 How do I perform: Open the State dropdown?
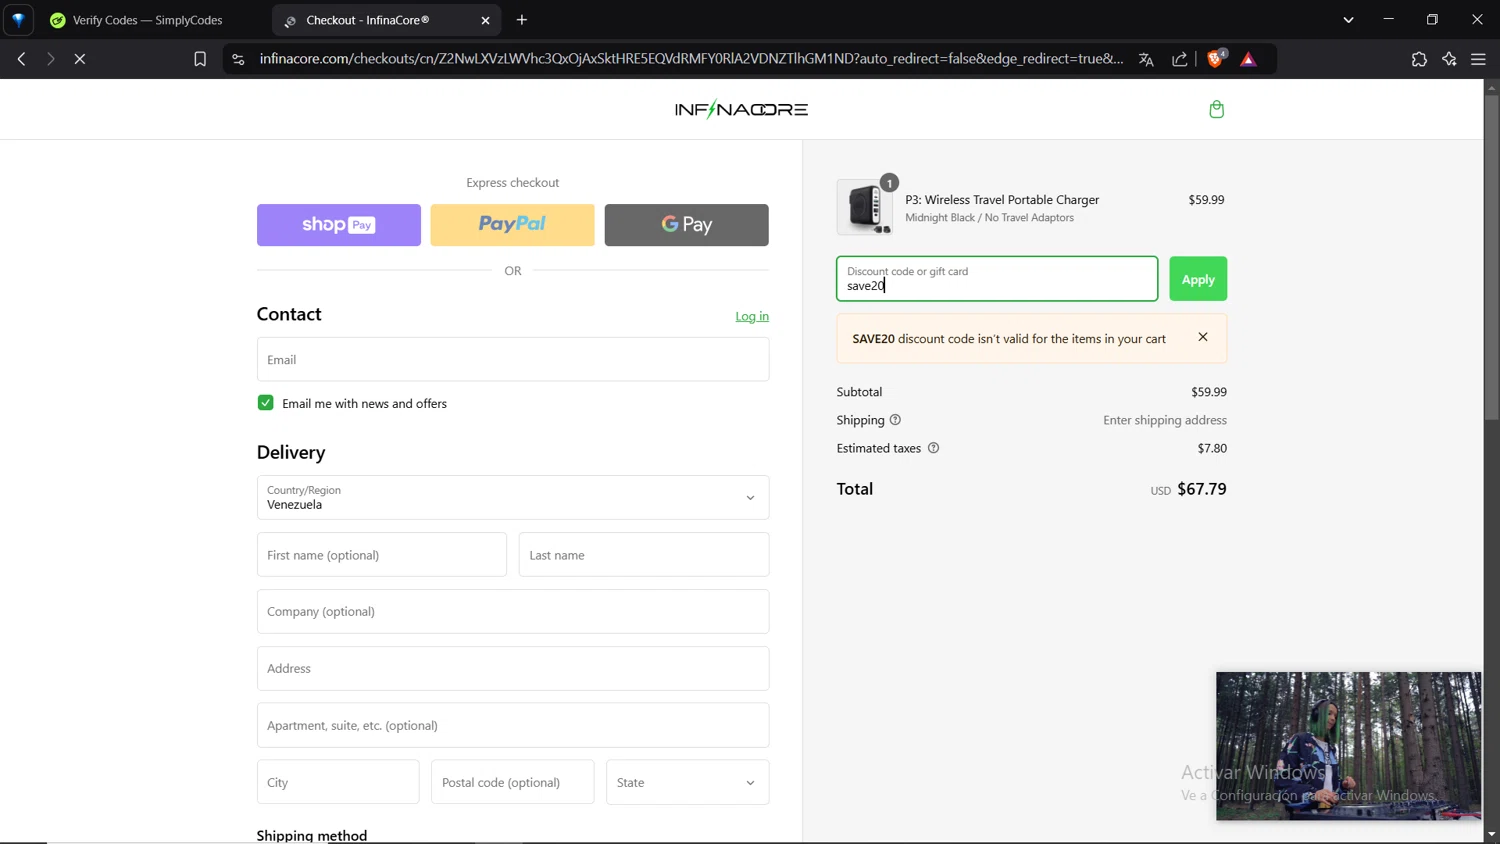tap(687, 782)
